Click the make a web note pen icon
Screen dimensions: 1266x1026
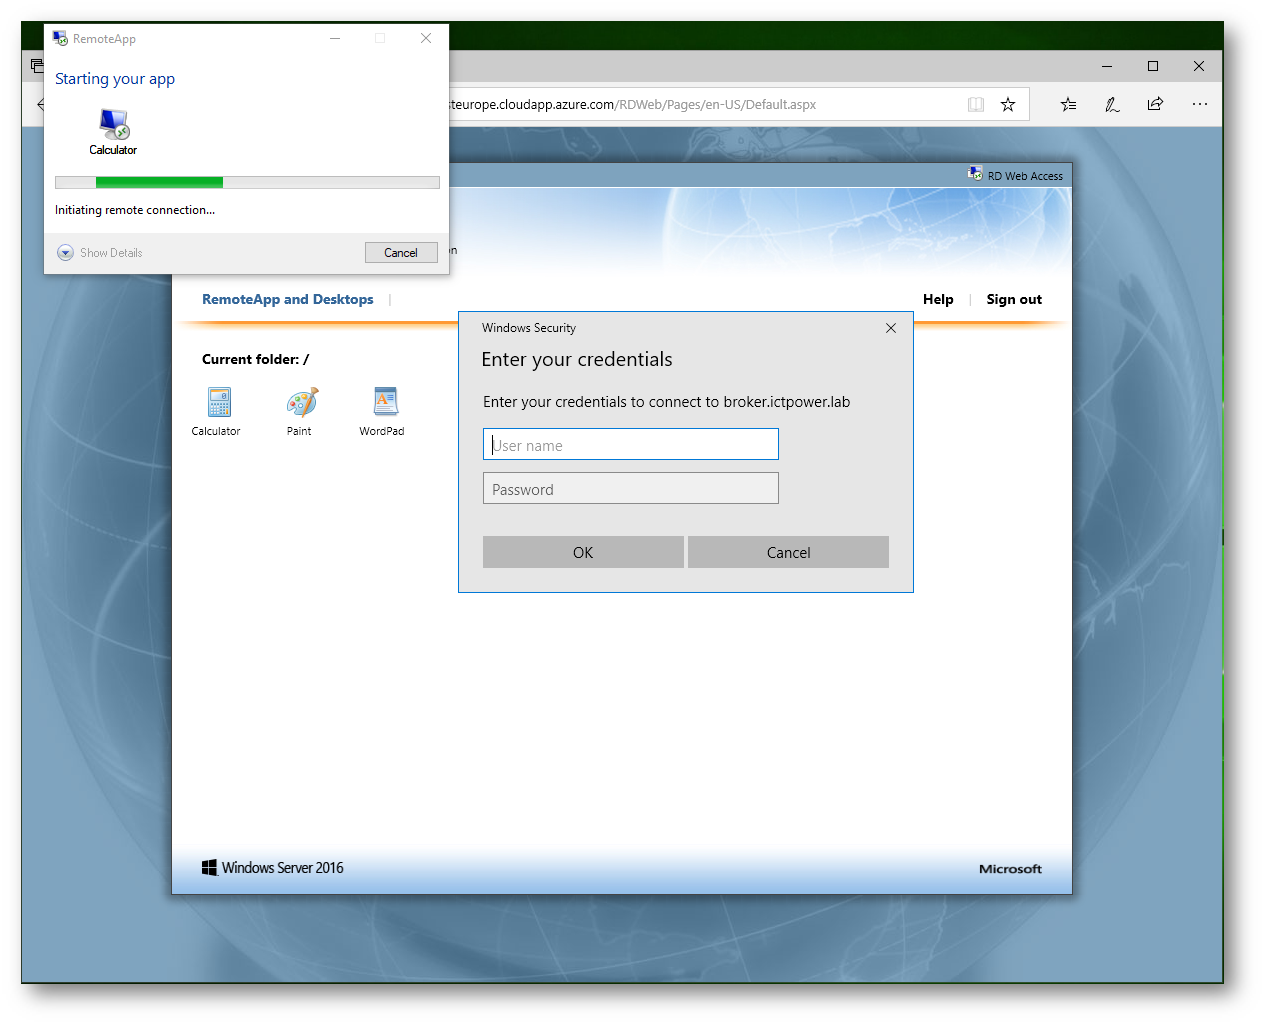coord(1112,104)
